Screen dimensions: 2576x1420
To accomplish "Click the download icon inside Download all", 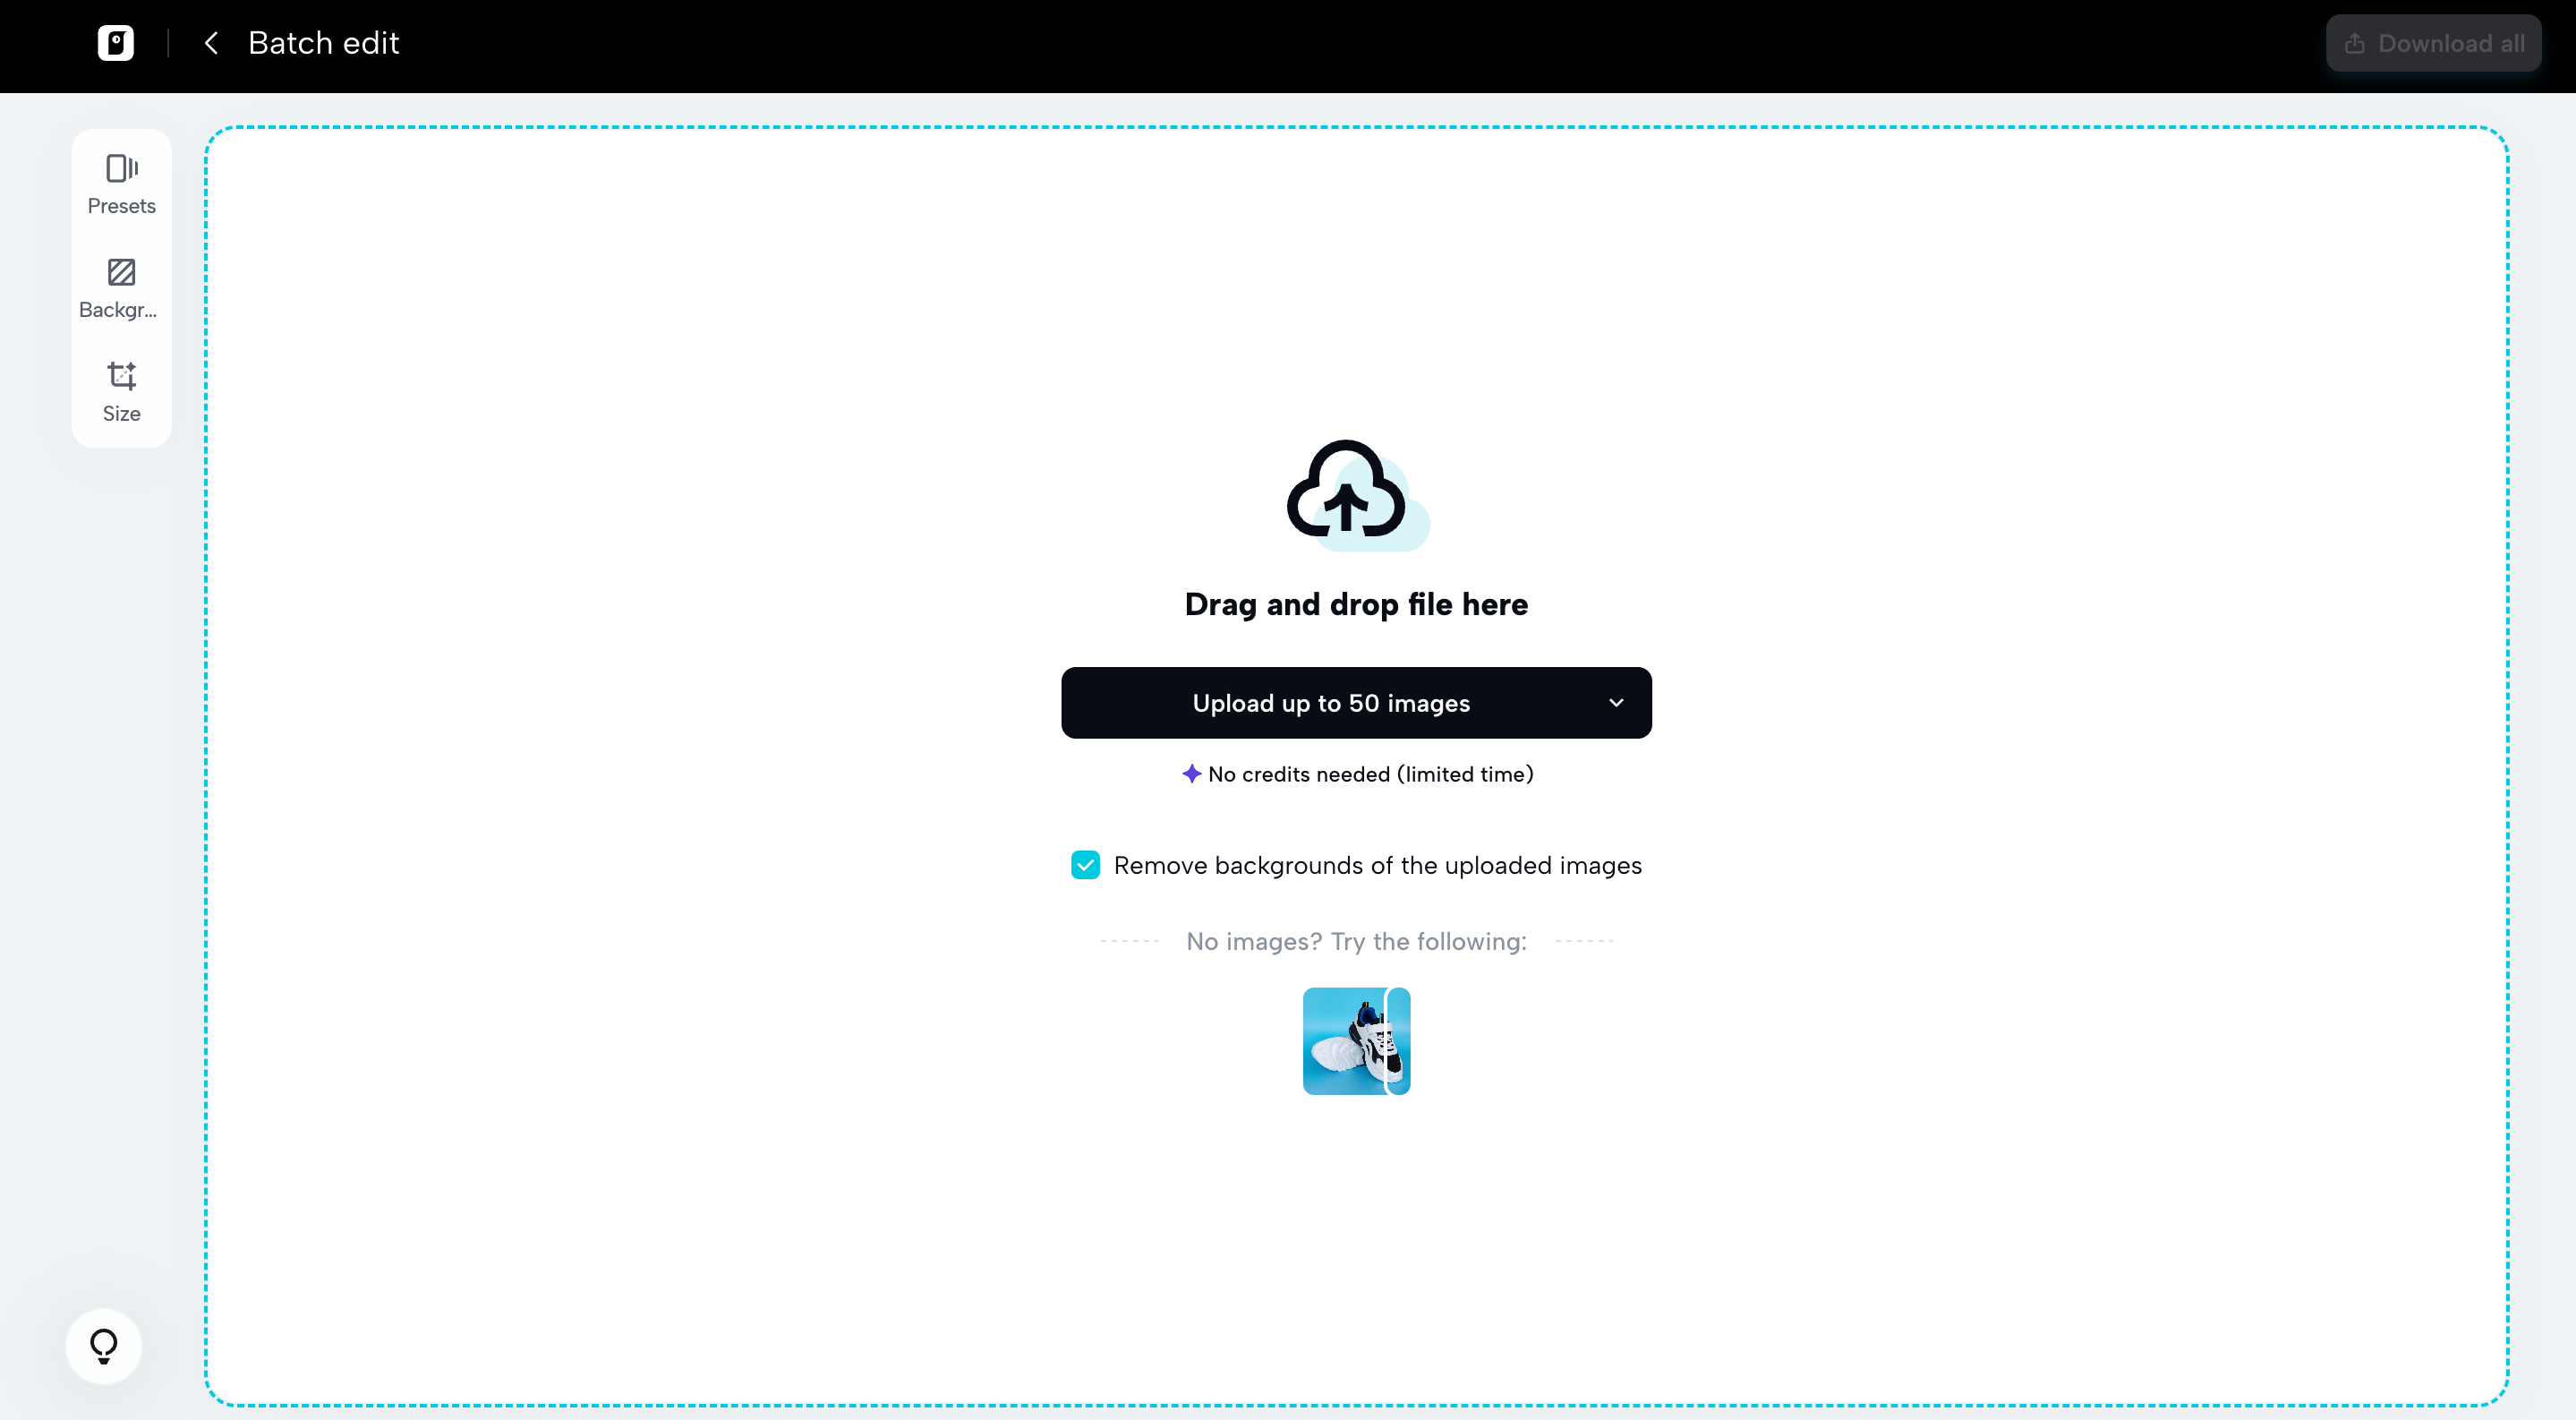I will [x=2354, y=43].
